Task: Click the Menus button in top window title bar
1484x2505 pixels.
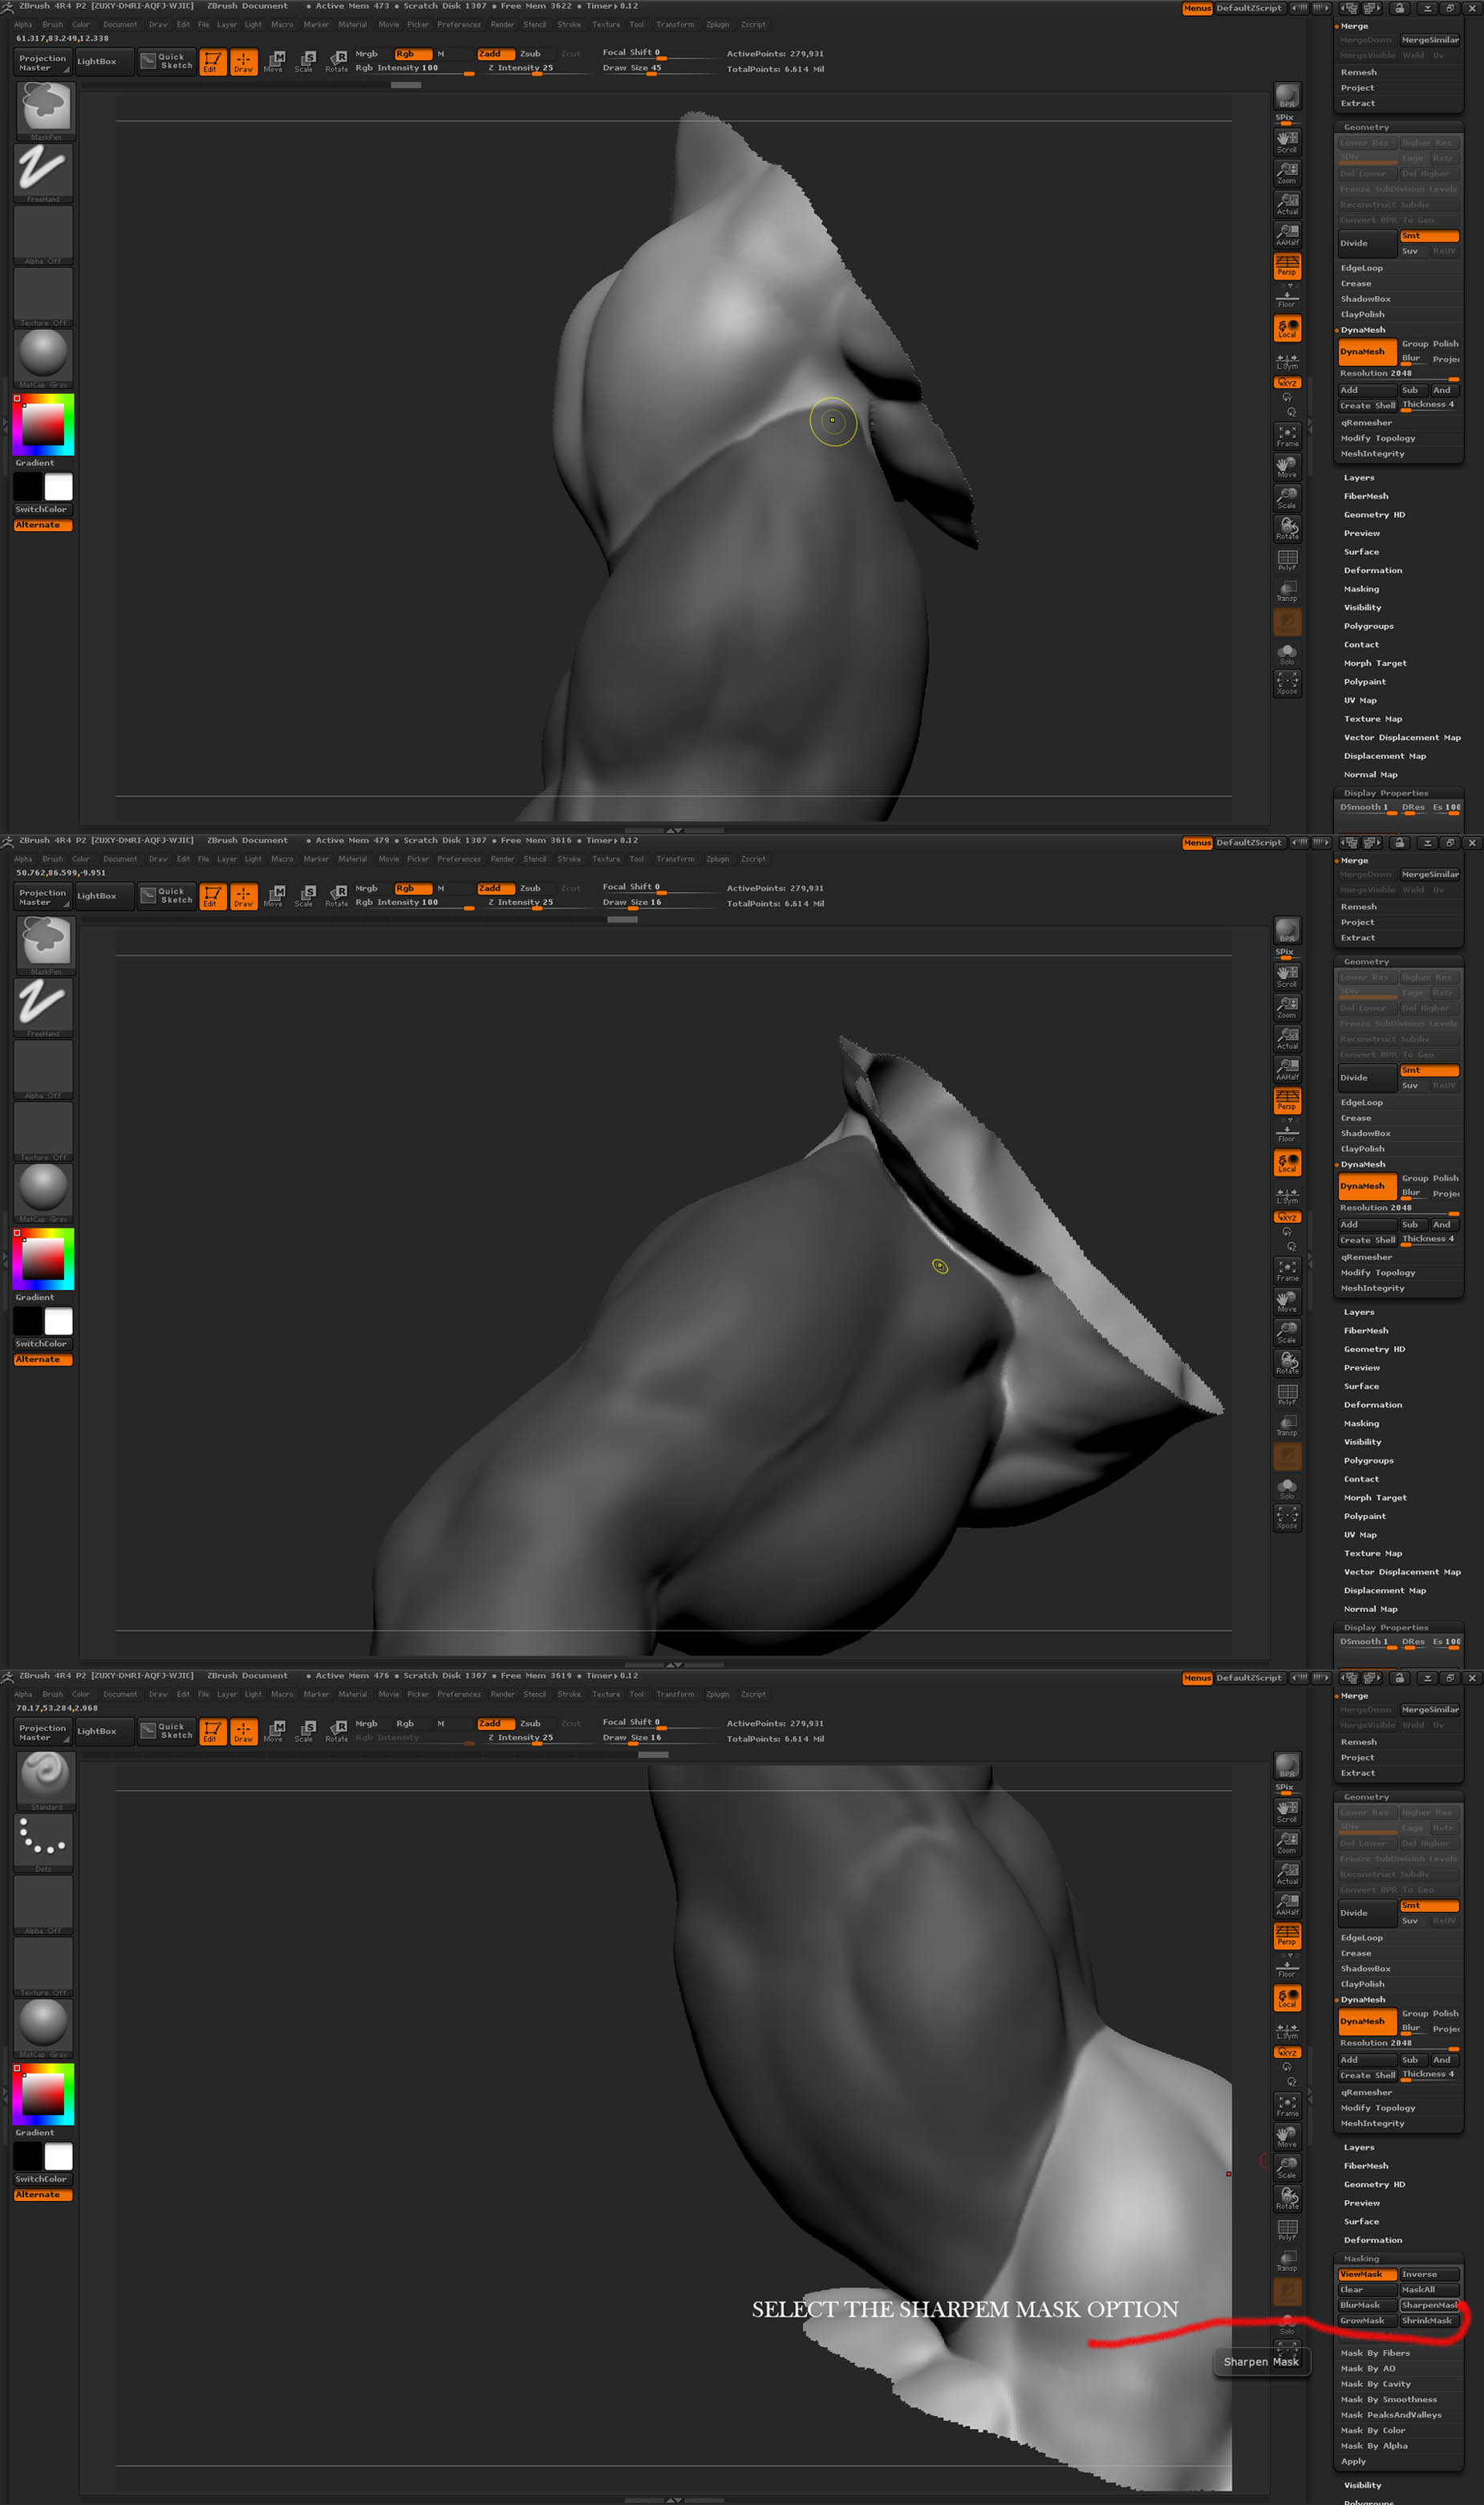Action: coord(1197,8)
